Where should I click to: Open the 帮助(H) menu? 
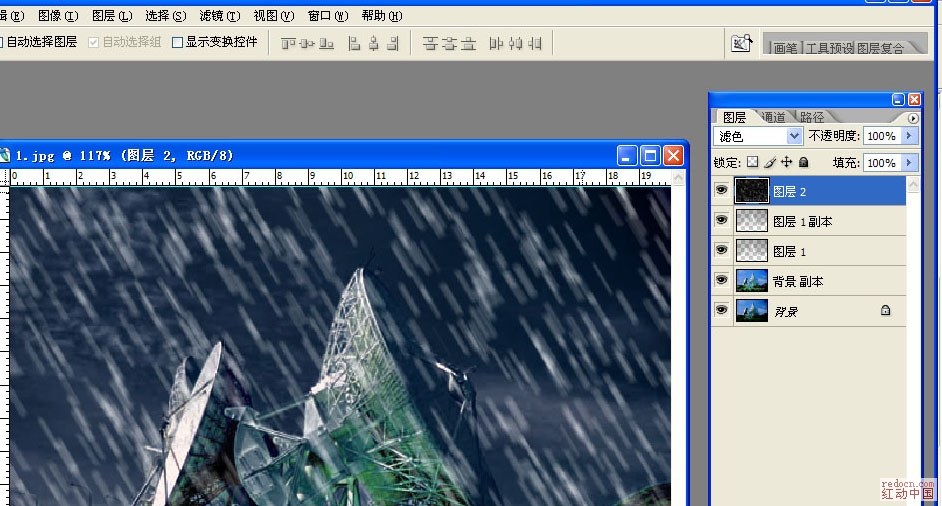[382, 16]
